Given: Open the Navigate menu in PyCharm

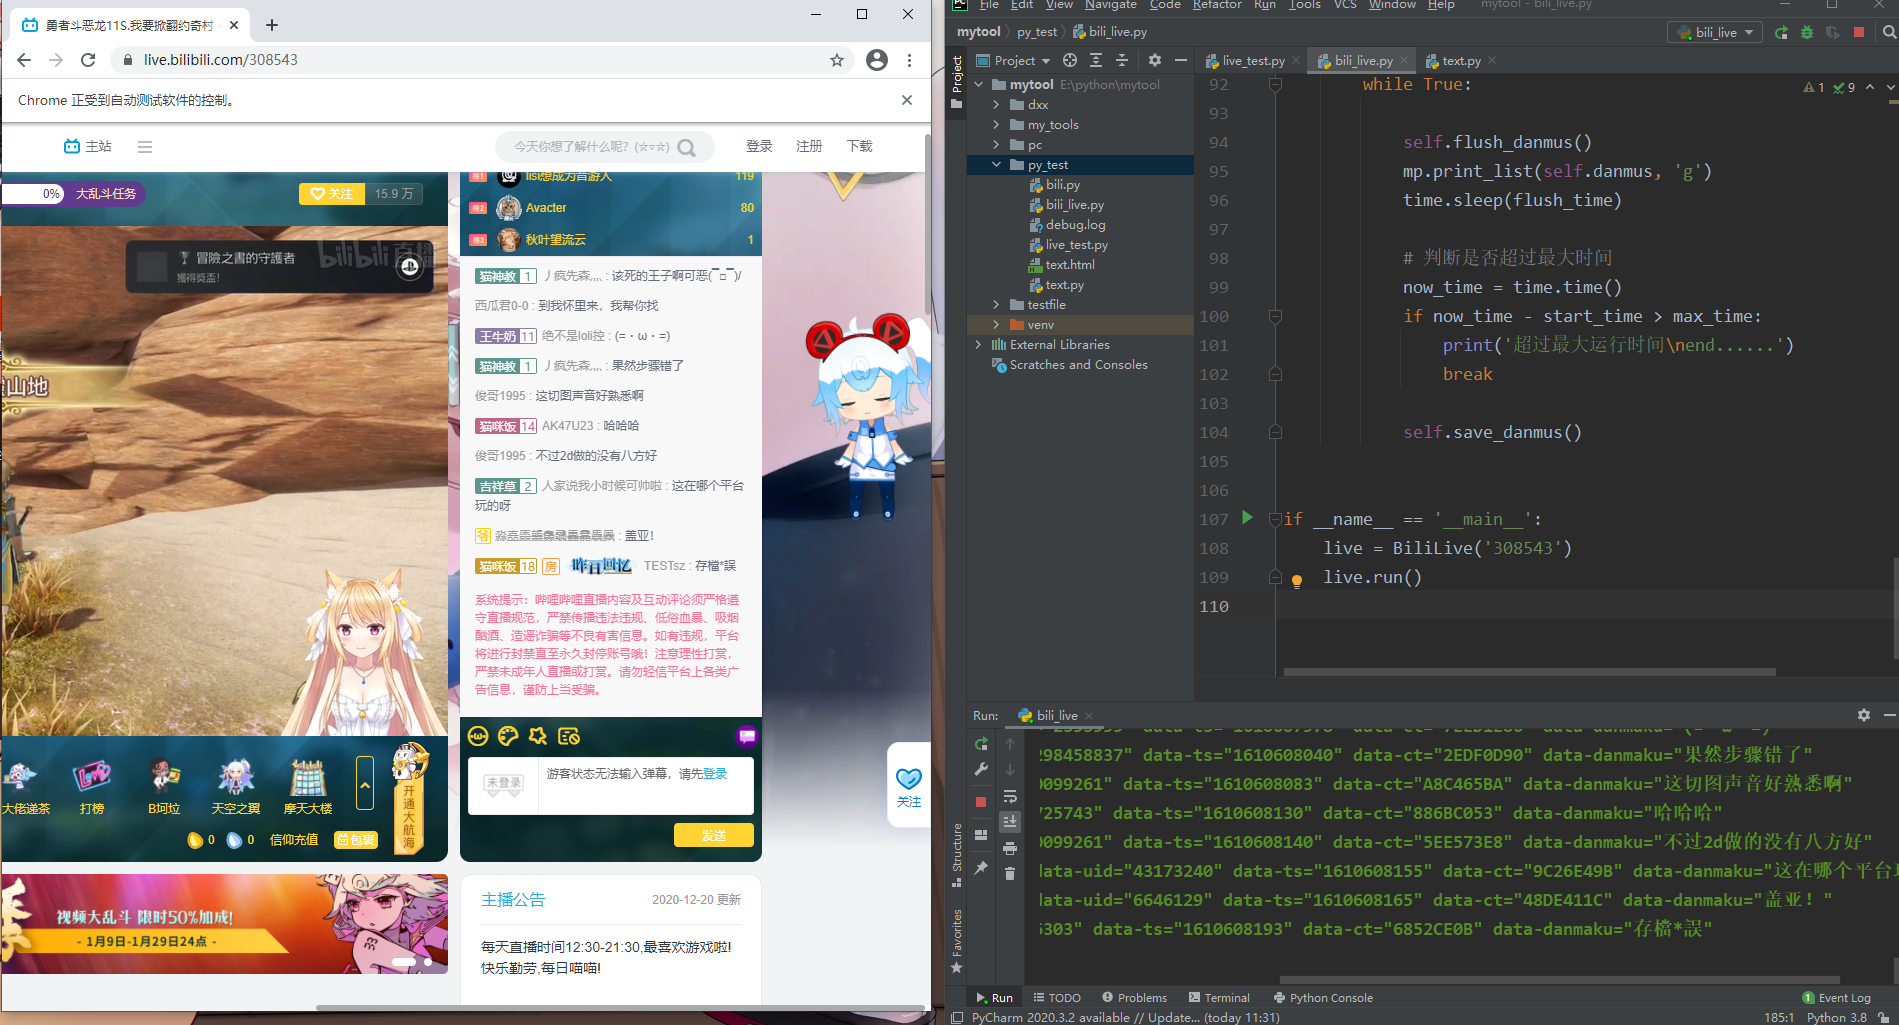Looking at the screenshot, I should (1110, 5).
